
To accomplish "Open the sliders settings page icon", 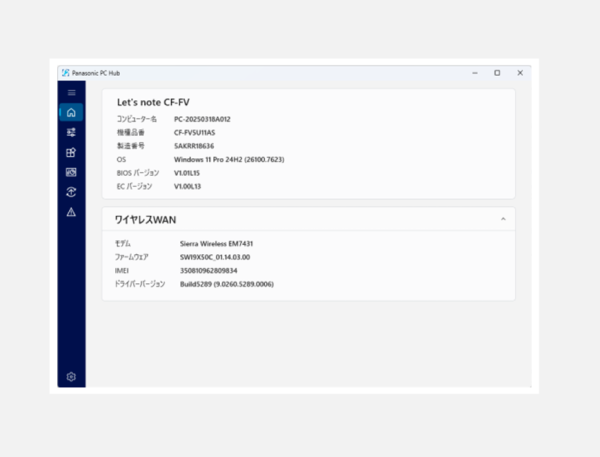I will pos(71,132).
